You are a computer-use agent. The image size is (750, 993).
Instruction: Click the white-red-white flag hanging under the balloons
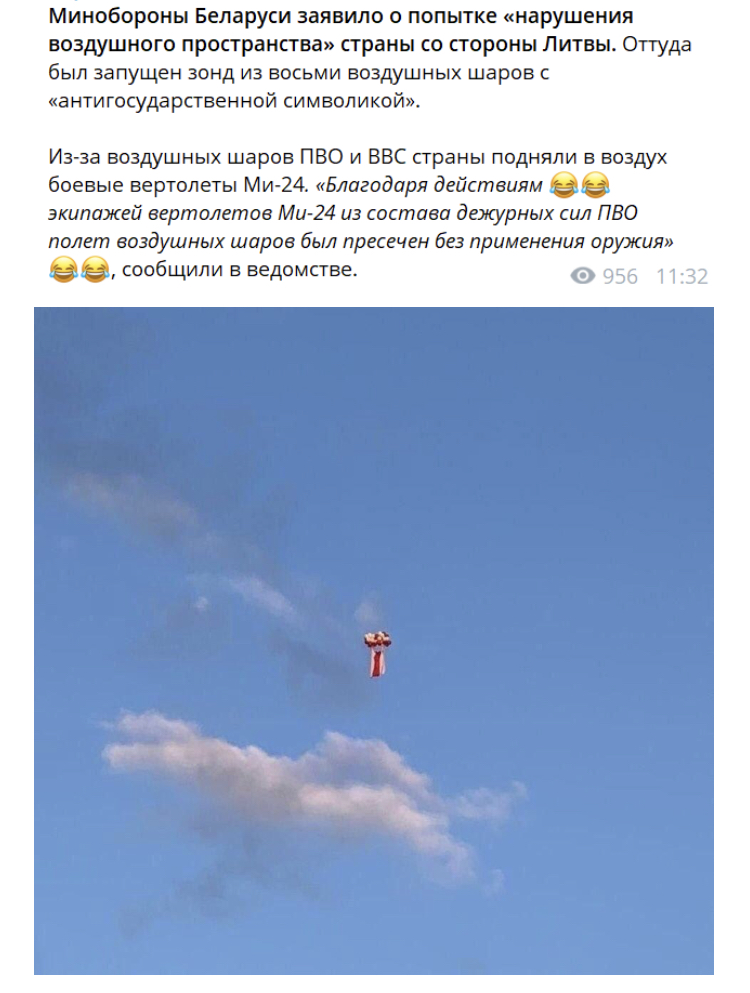click(x=378, y=662)
